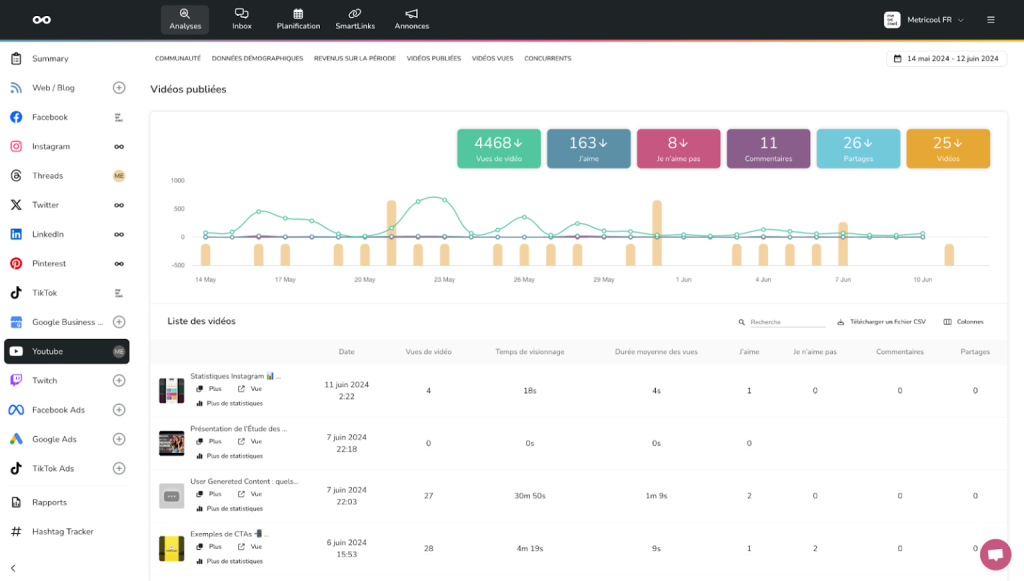The height and width of the screenshot is (581, 1024).
Task: Select the Données Démographiques tab
Action: pos(257,59)
